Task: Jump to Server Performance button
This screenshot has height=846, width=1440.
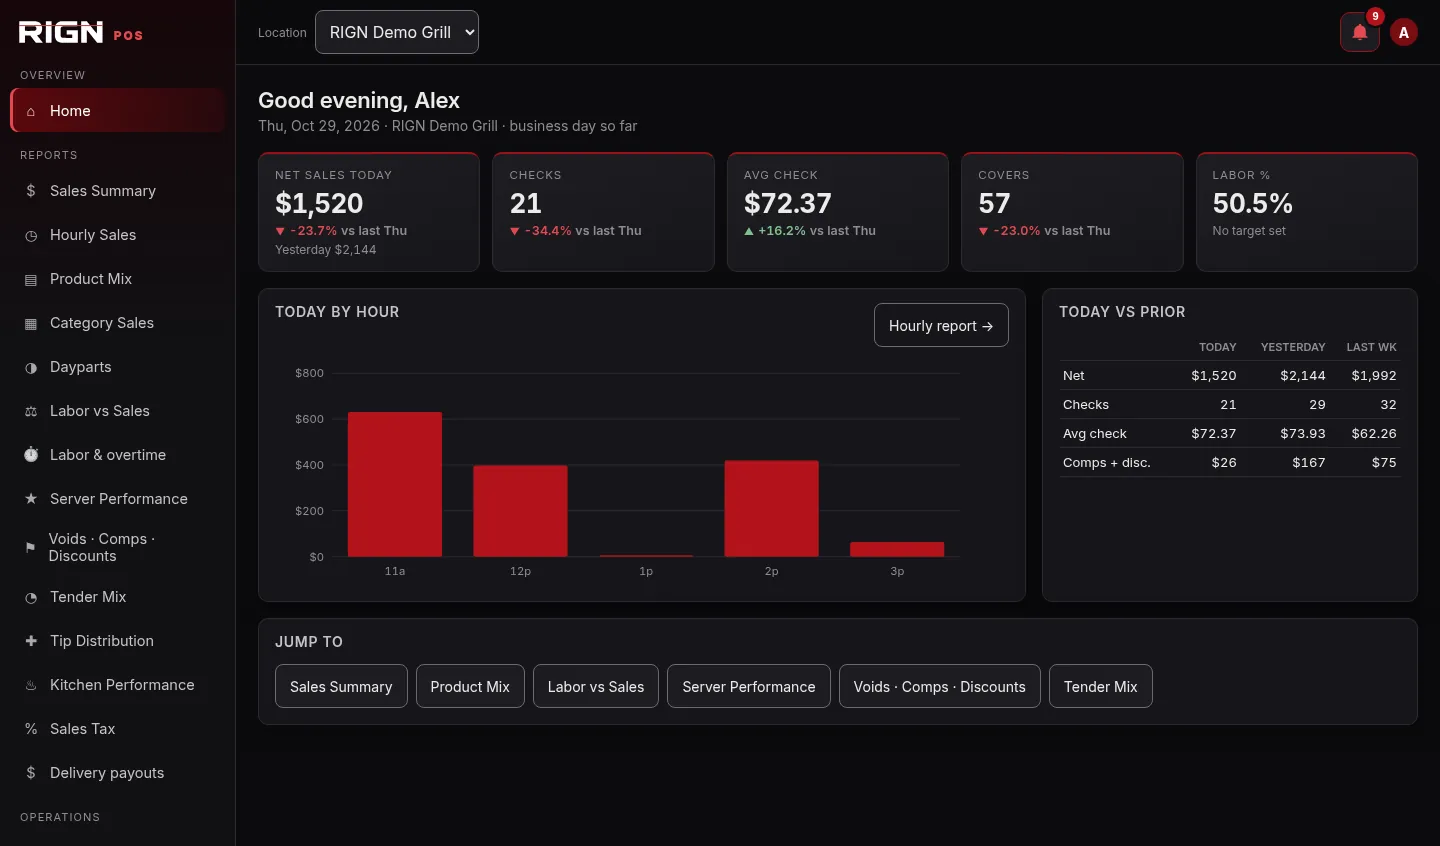Action: point(749,686)
